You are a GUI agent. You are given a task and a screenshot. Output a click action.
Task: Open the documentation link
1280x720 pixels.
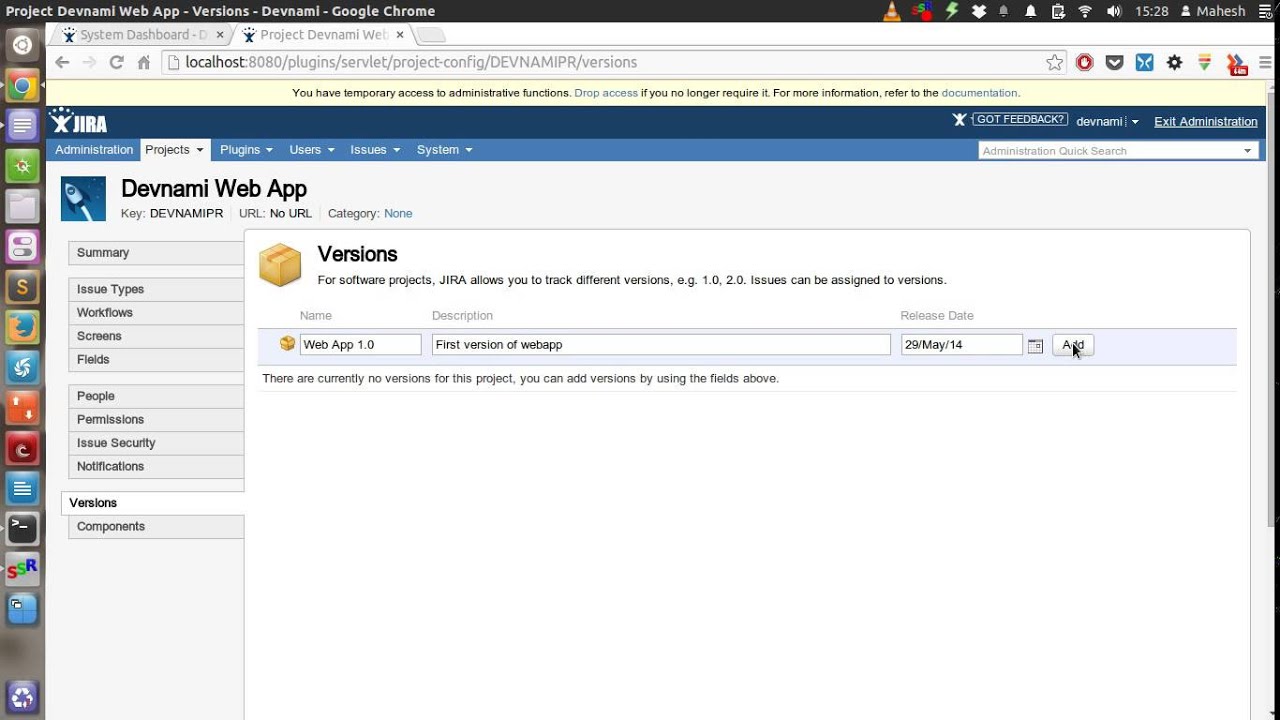tap(979, 93)
